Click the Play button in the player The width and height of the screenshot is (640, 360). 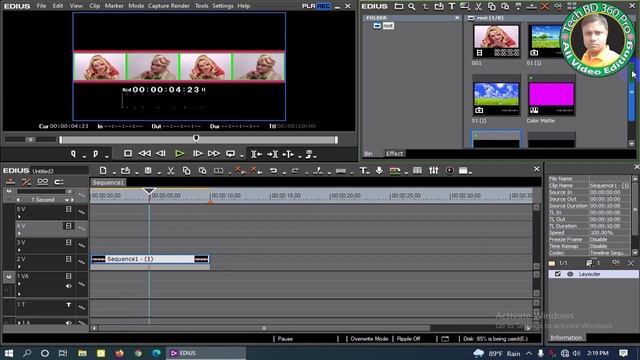tap(179, 154)
